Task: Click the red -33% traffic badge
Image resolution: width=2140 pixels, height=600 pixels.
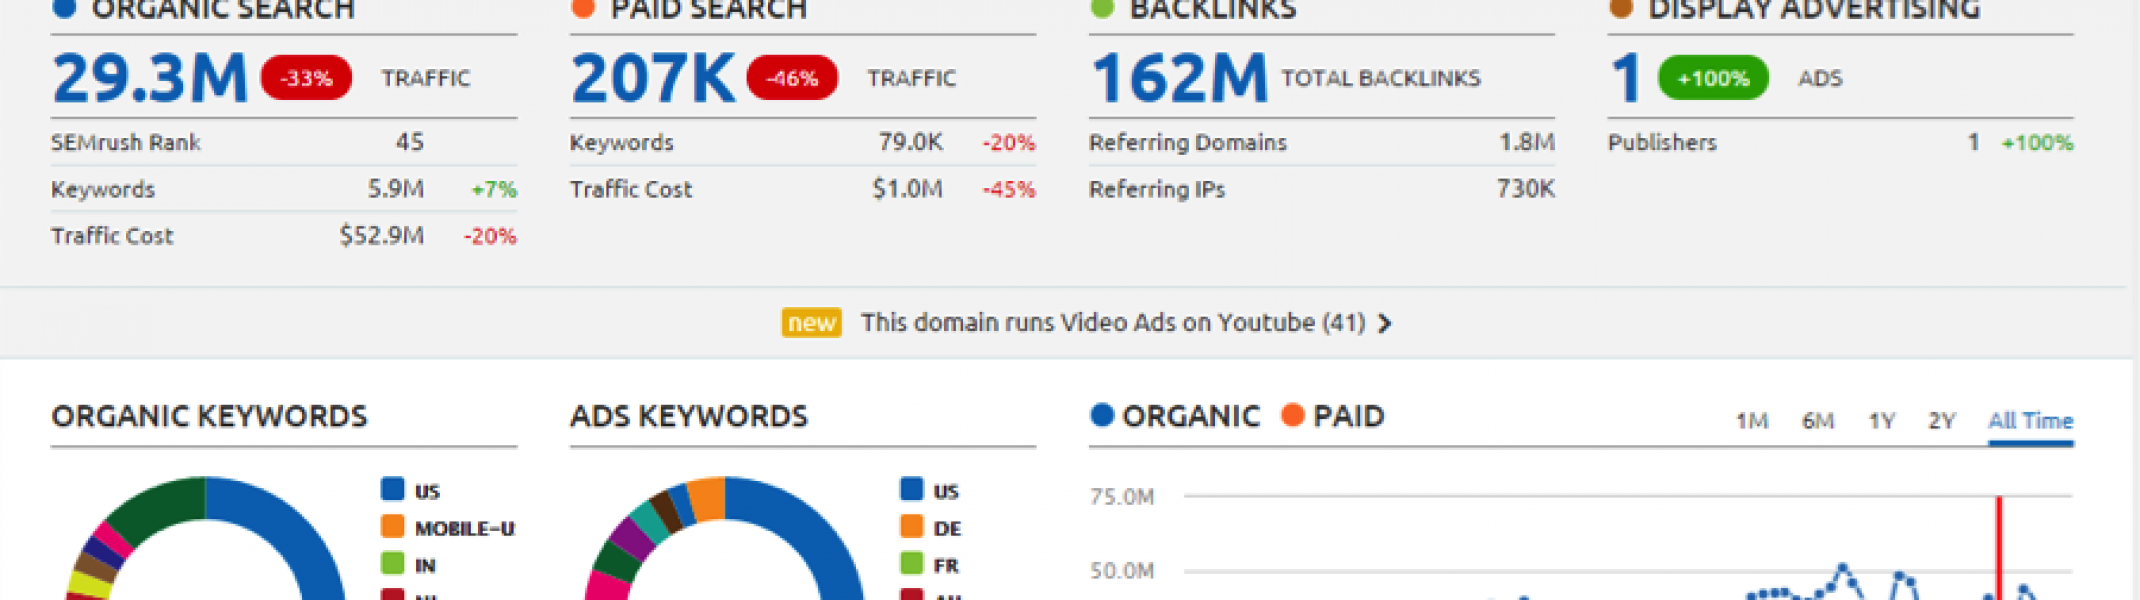Action: (x=306, y=78)
